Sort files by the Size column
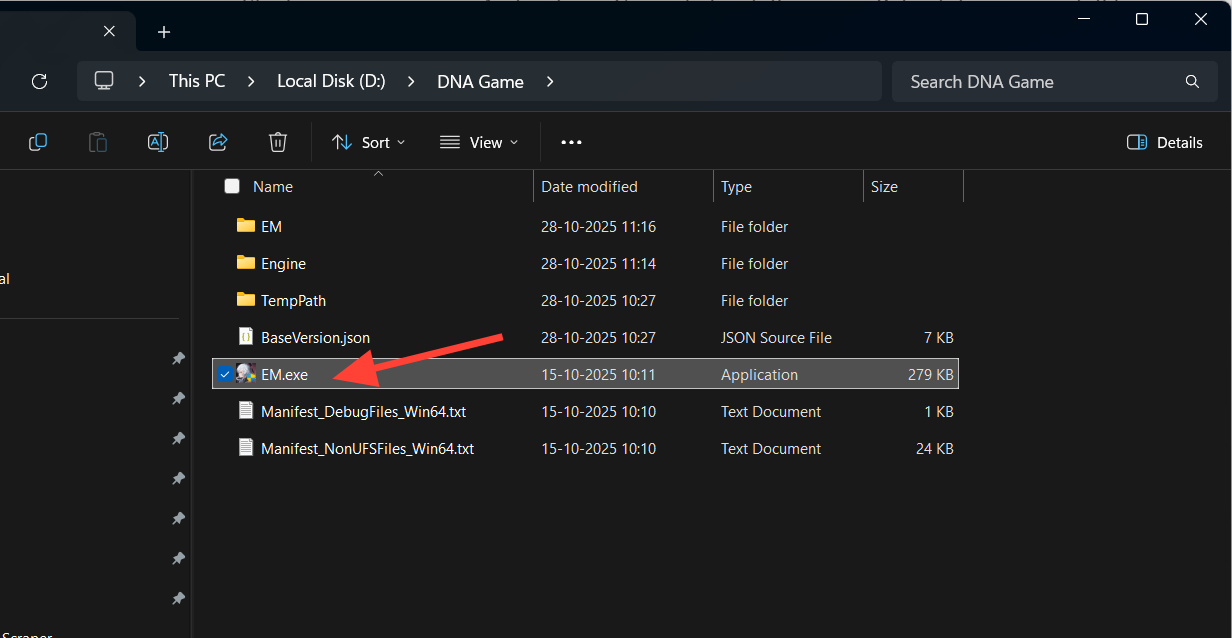Image resolution: width=1232 pixels, height=638 pixels. coord(884,186)
